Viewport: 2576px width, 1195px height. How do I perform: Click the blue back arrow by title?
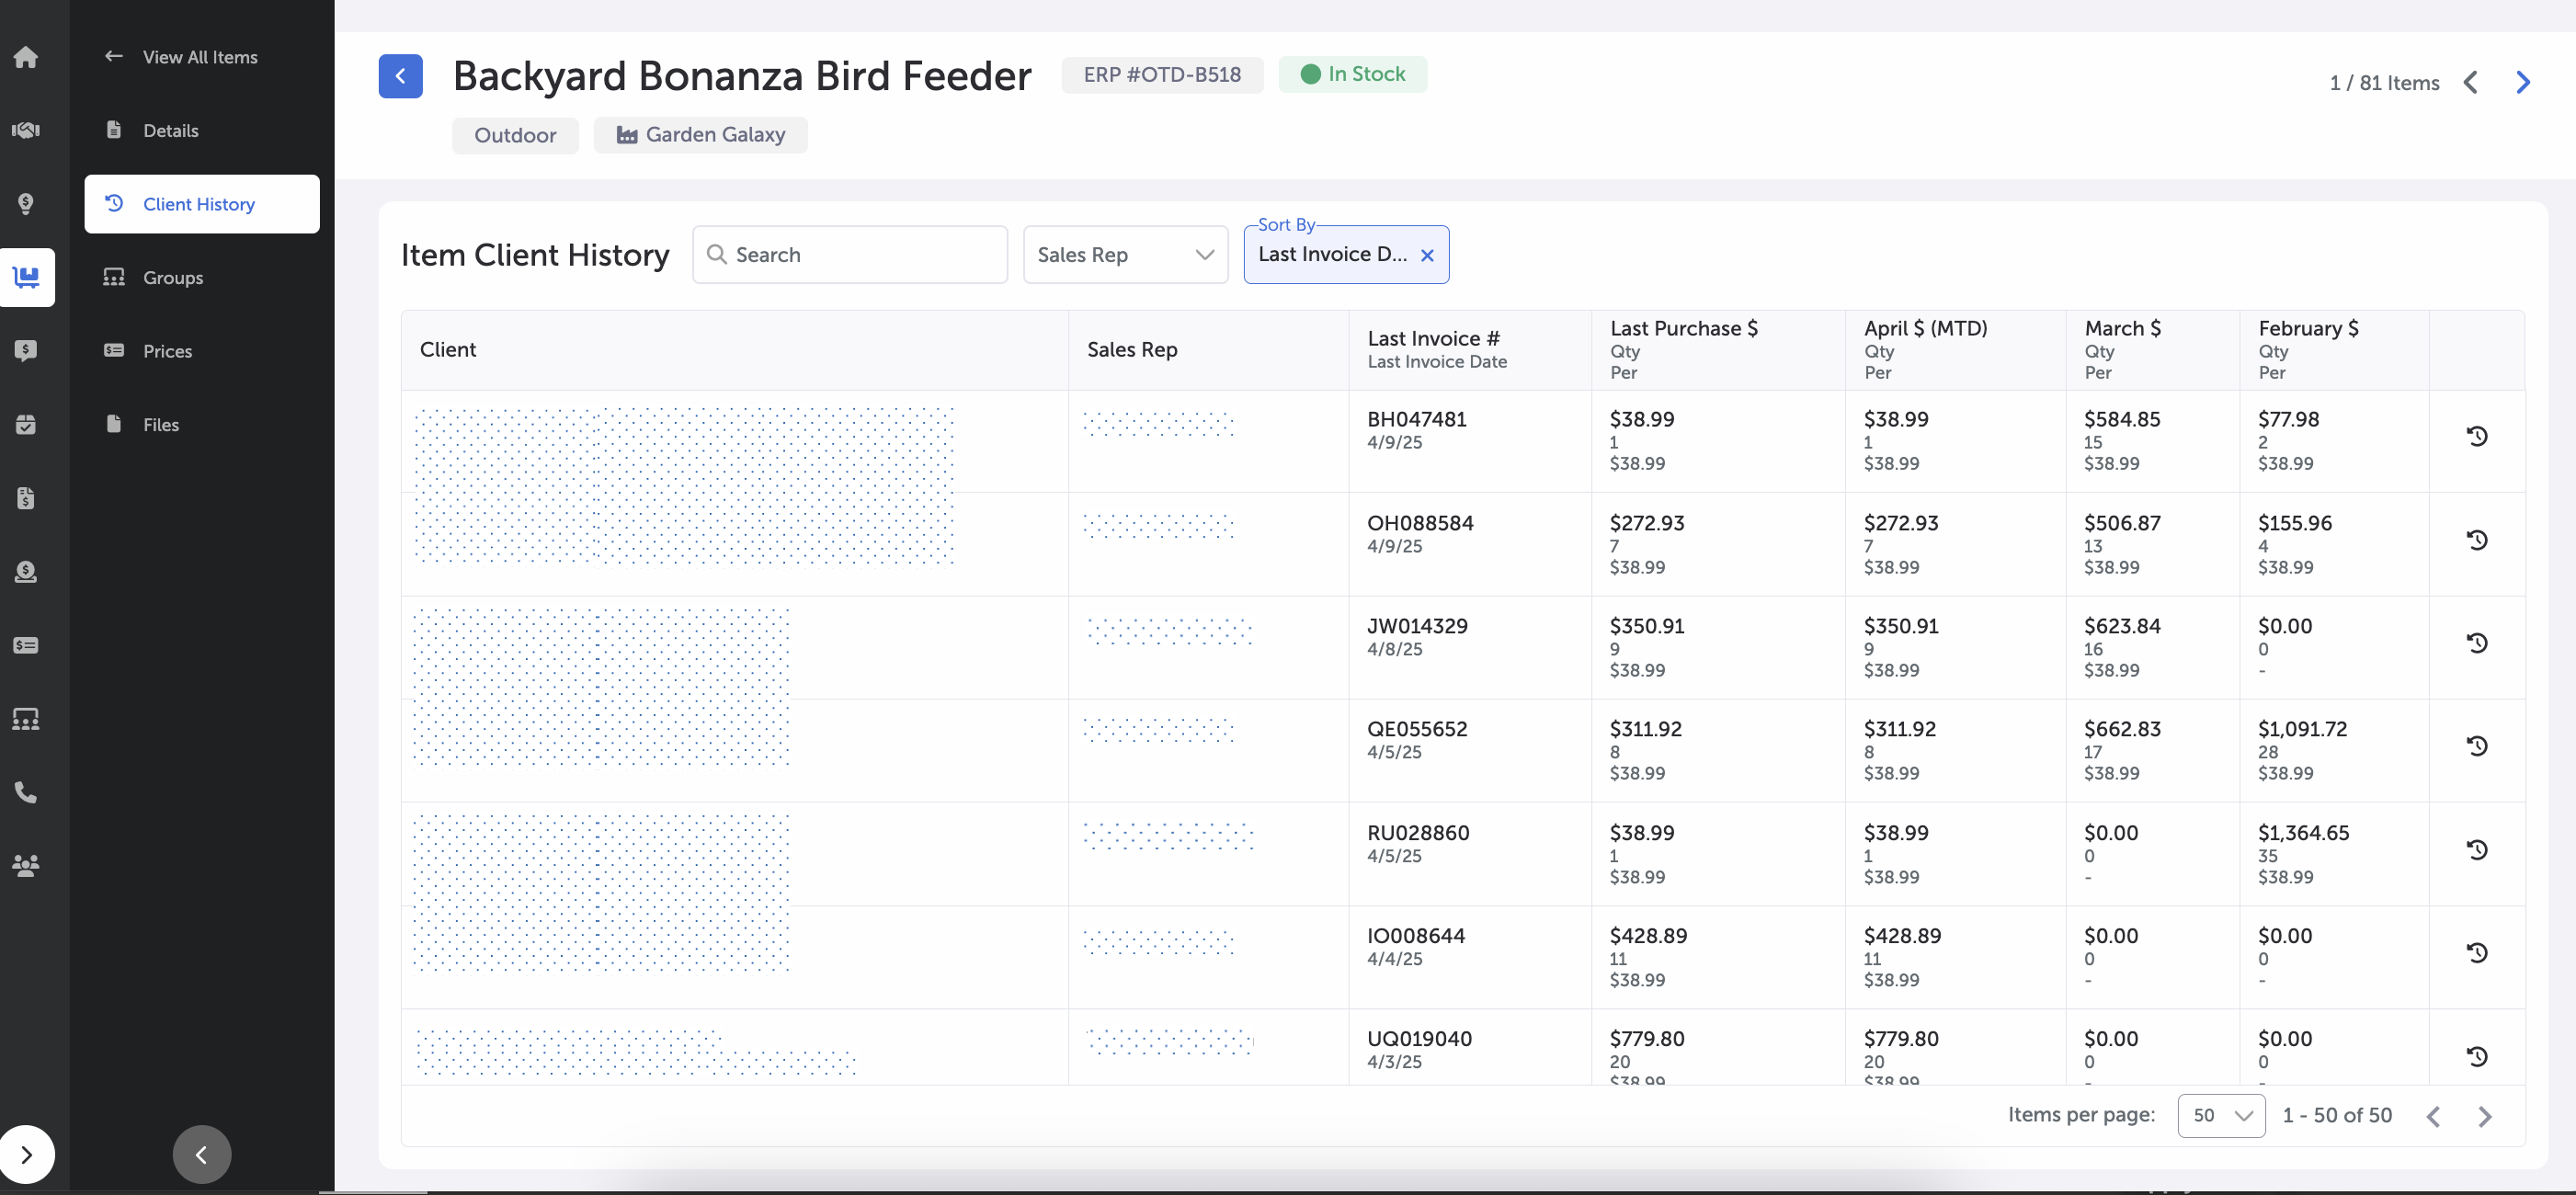(400, 76)
